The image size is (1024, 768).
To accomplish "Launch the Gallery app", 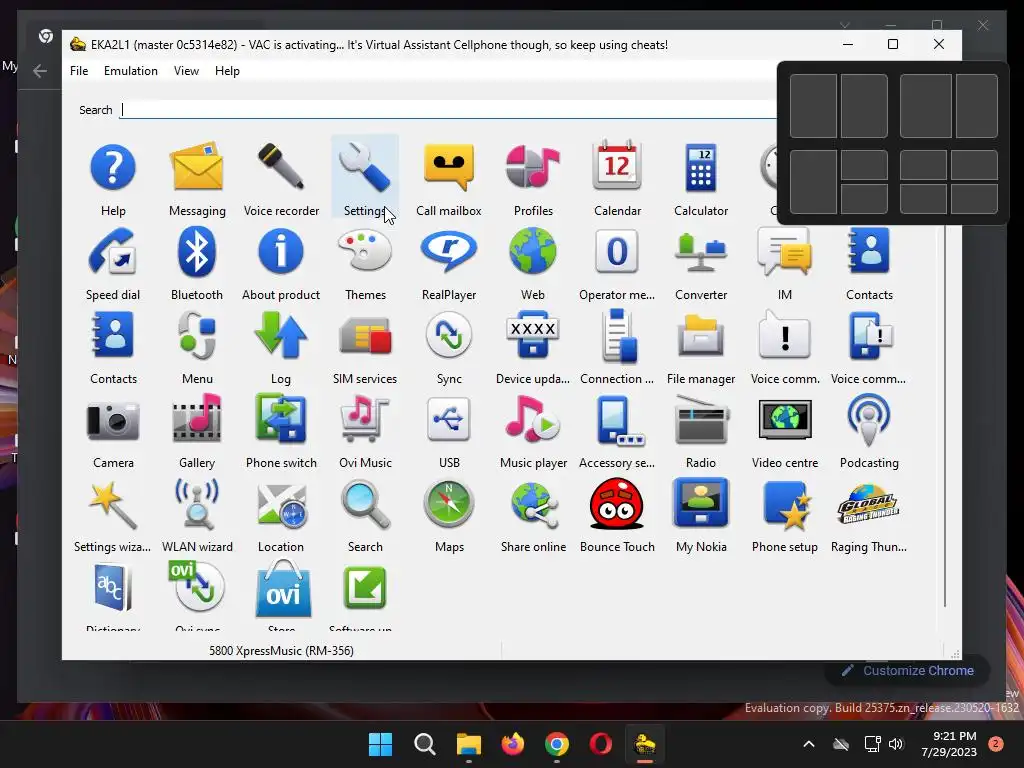I will (197, 420).
